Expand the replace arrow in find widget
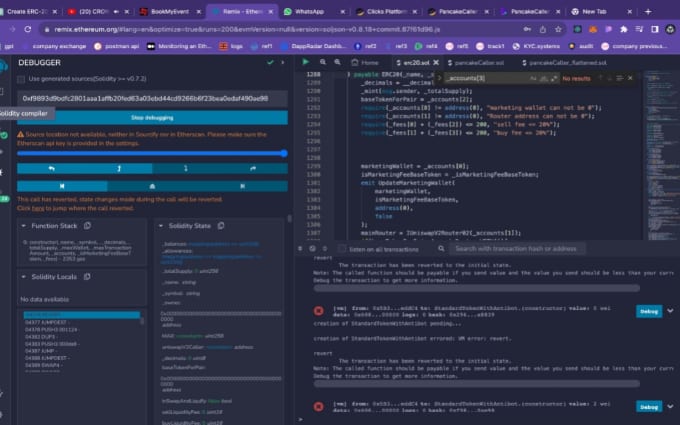The width and height of the screenshot is (680, 425). [439, 78]
